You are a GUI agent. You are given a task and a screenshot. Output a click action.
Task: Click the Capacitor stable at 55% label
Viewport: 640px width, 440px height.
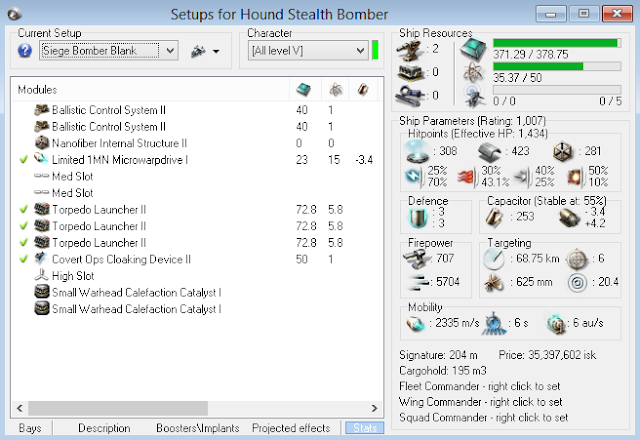547,201
